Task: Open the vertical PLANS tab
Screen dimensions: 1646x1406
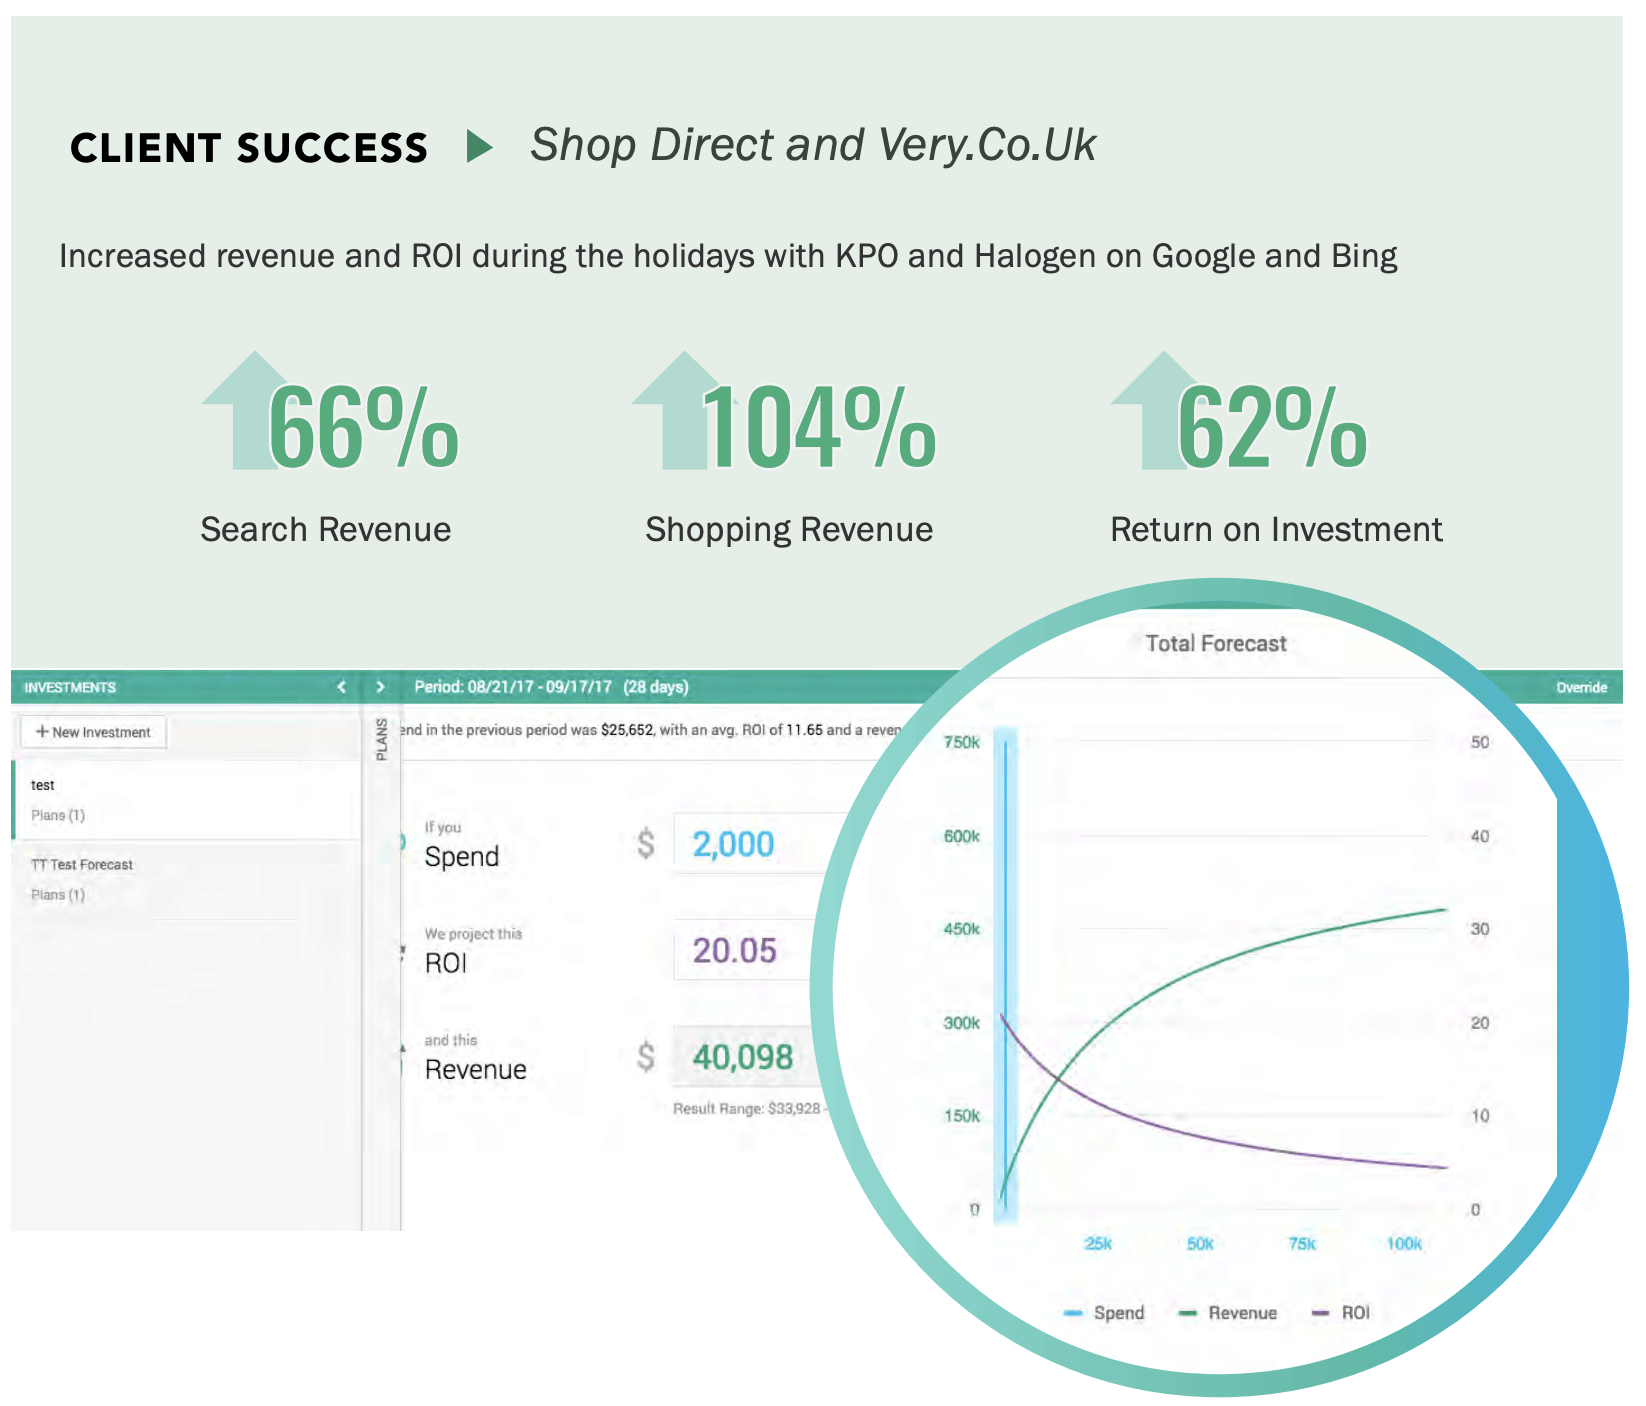Action: 381,739
